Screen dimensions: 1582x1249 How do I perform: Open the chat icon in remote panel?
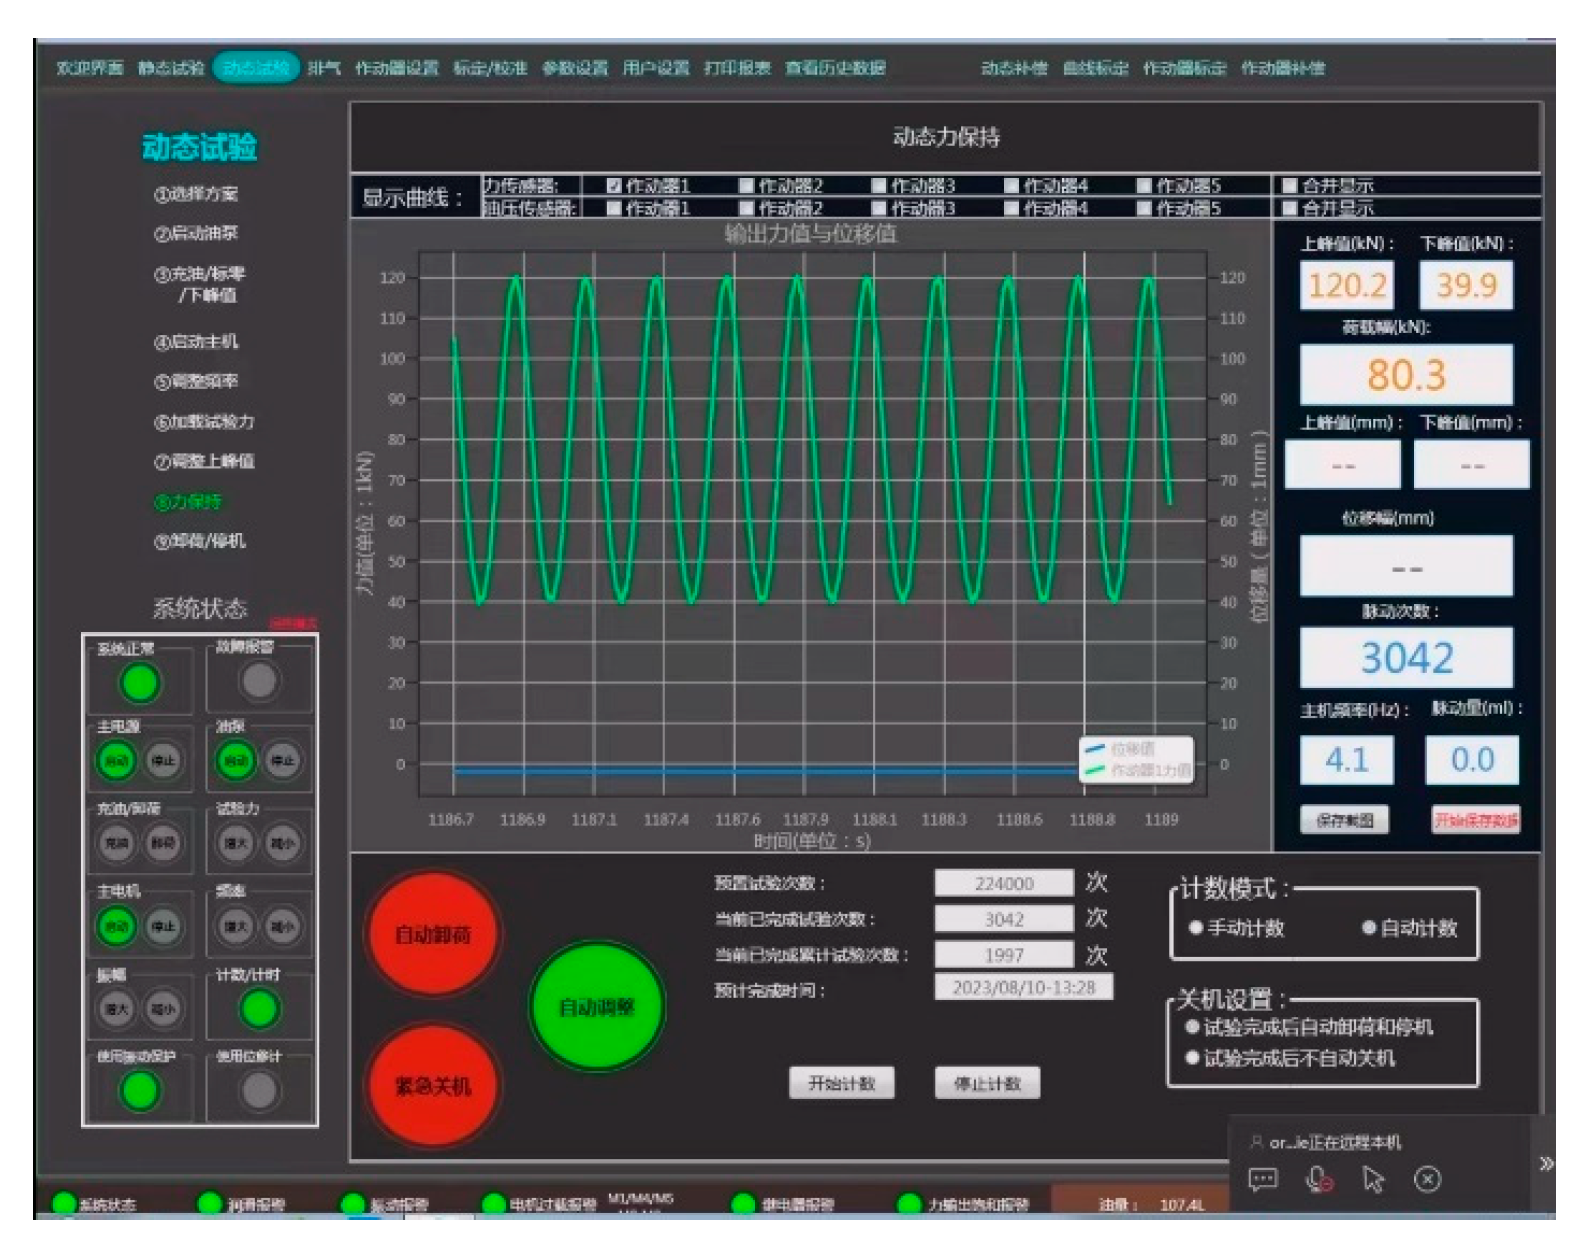[x=1263, y=1180]
